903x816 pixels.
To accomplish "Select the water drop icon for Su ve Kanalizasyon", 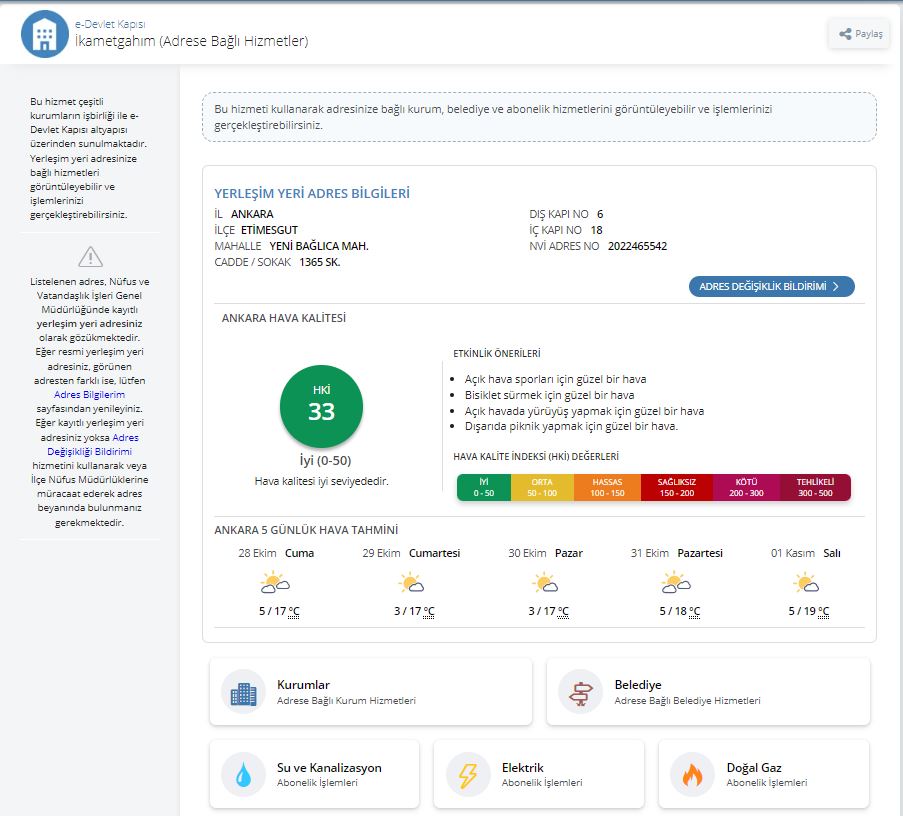I will pos(244,775).
